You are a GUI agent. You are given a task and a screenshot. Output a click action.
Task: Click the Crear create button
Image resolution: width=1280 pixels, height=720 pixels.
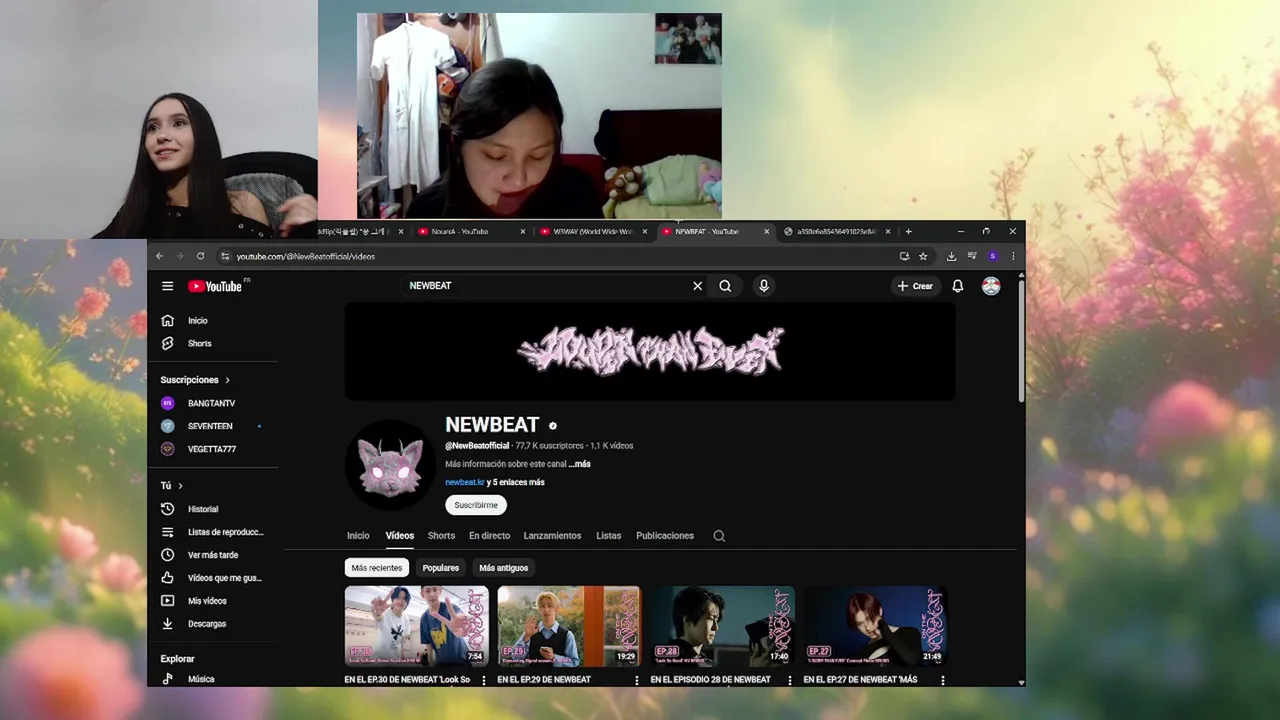(x=915, y=286)
